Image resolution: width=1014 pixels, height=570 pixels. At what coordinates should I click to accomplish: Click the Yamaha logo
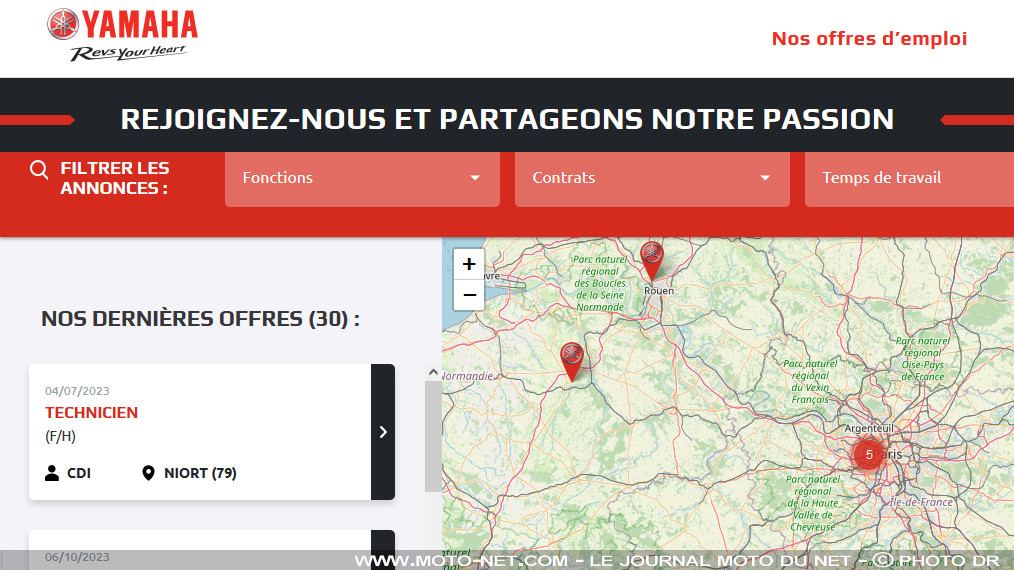click(122, 35)
